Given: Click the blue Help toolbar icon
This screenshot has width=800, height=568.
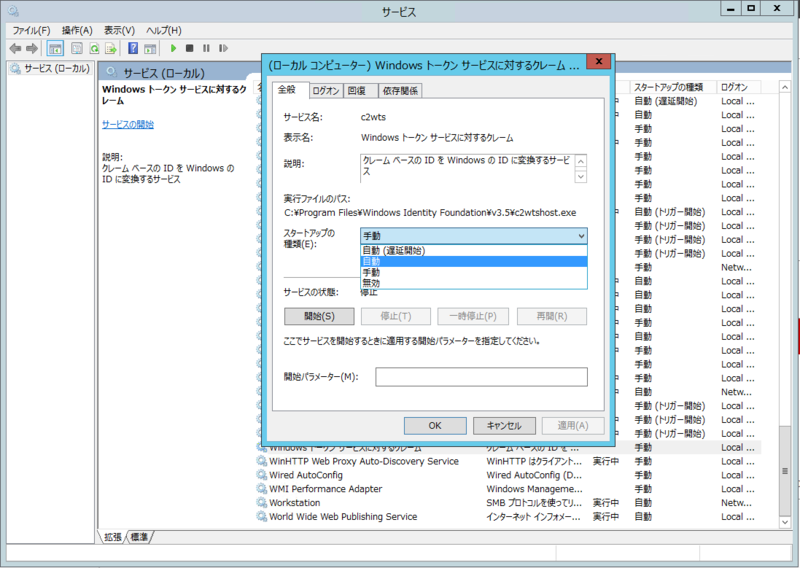Looking at the screenshot, I should (x=134, y=48).
